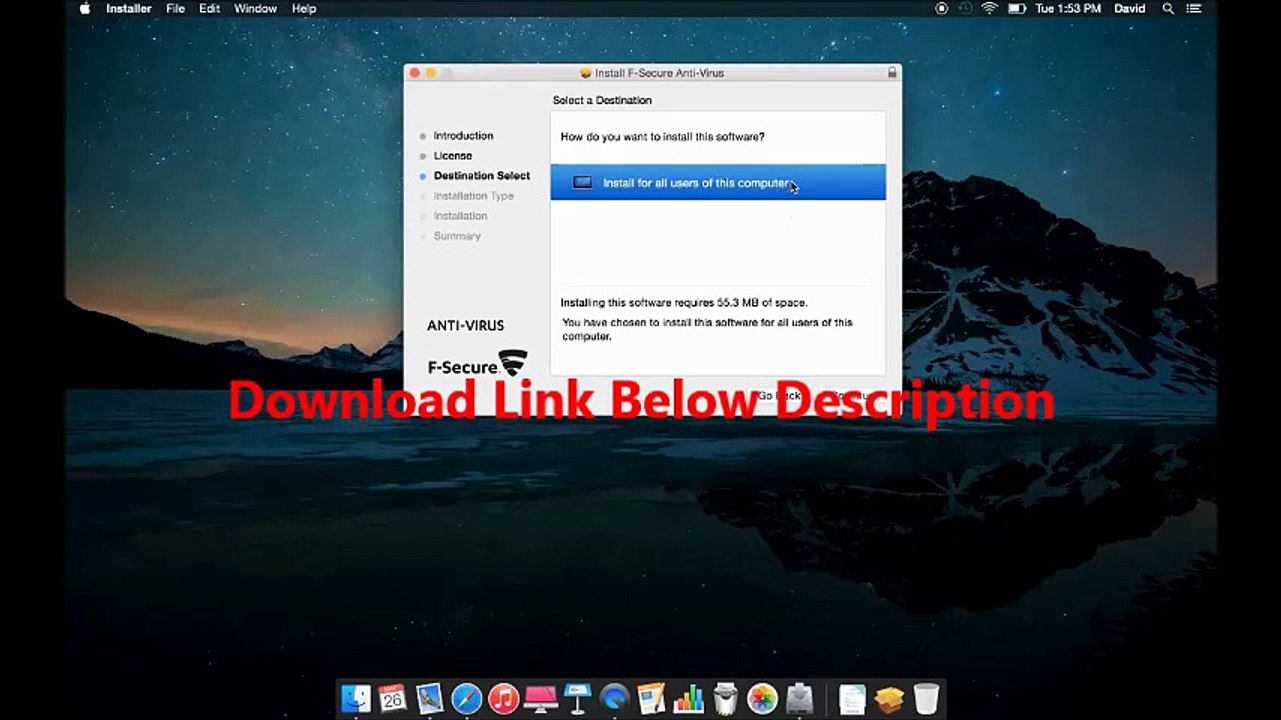Click the Introduction step
The width and height of the screenshot is (1281, 720).
tap(463, 136)
